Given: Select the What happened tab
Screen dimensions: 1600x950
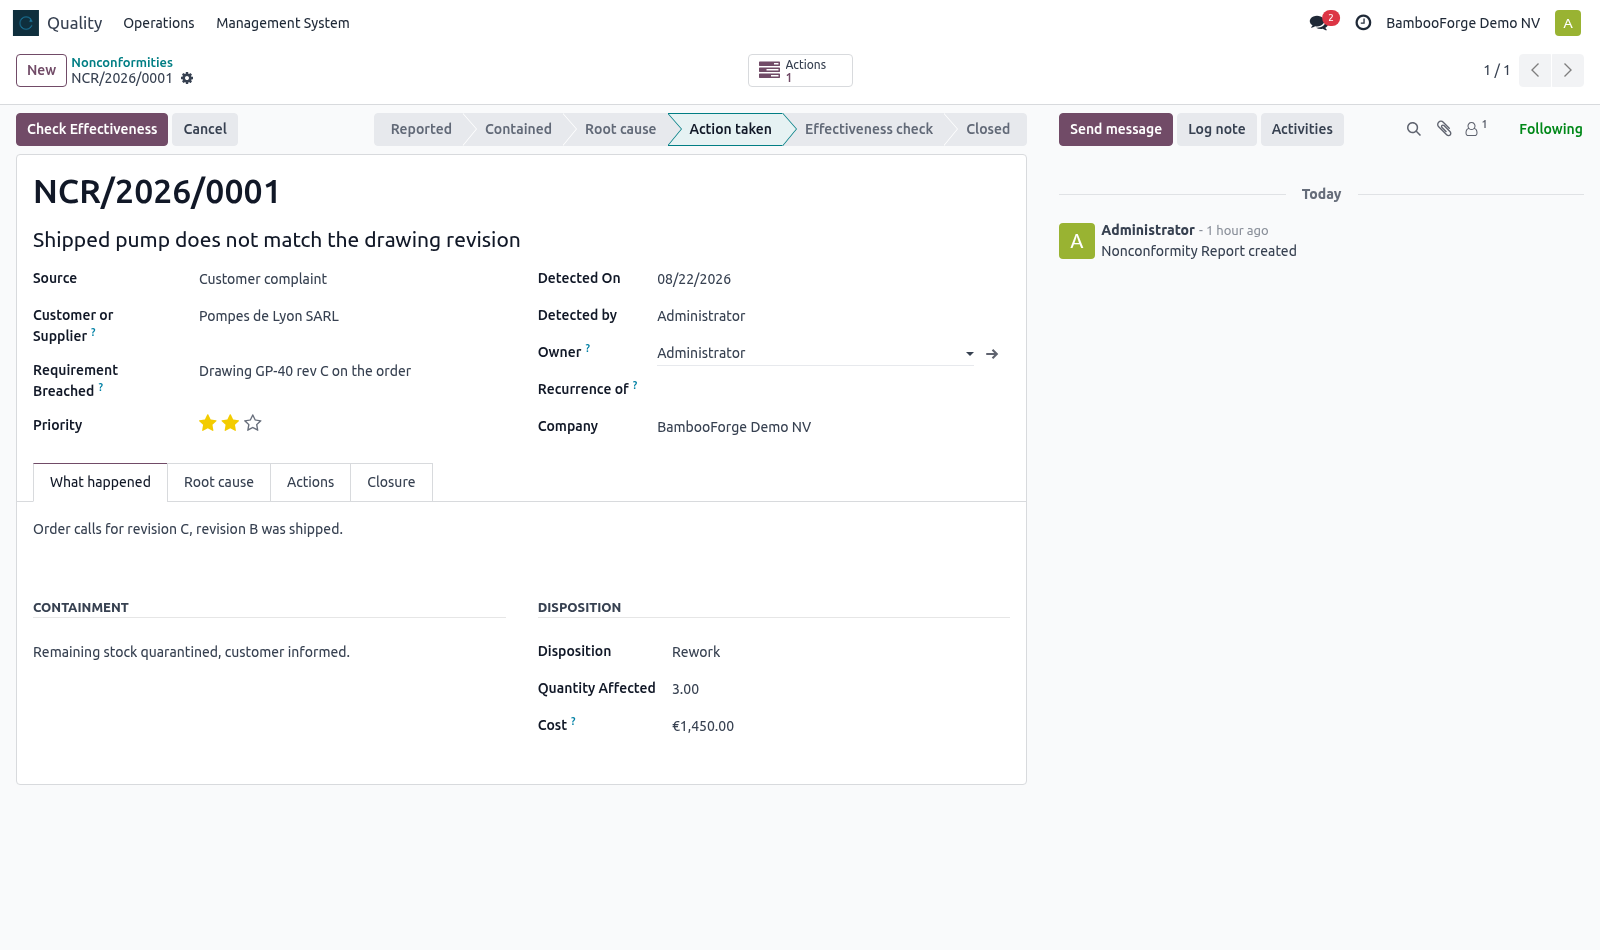Looking at the screenshot, I should pyautogui.click(x=100, y=482).
